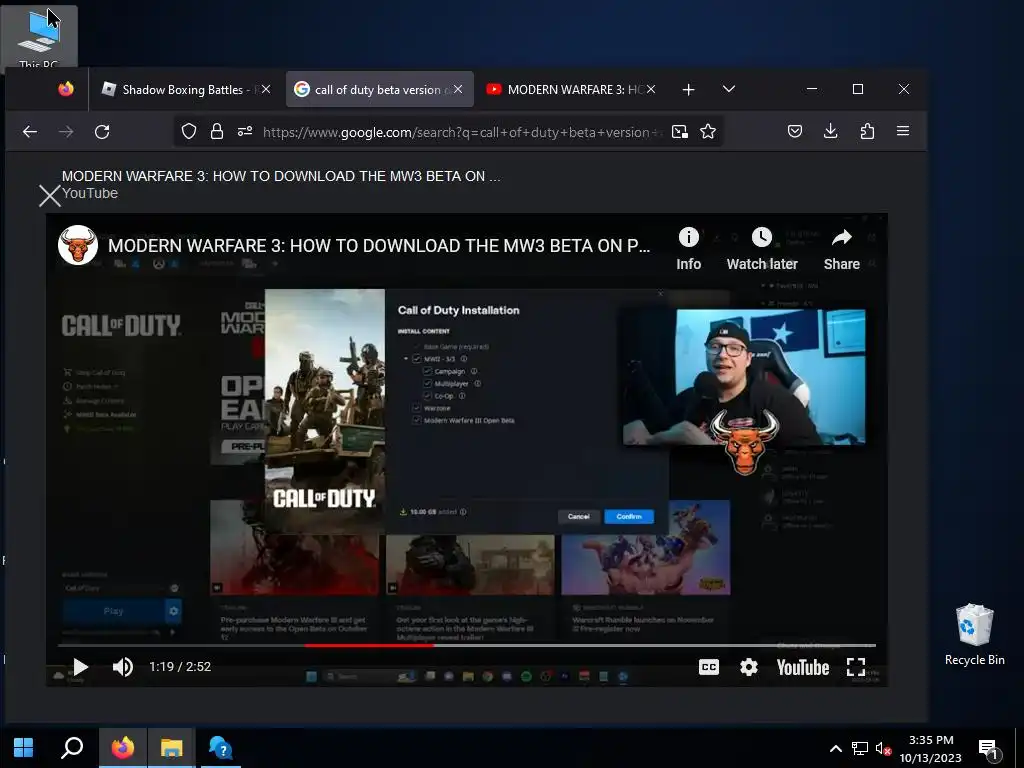Click the google.com address bar URL
1024x768 pixels.
[x=460, y=133]
